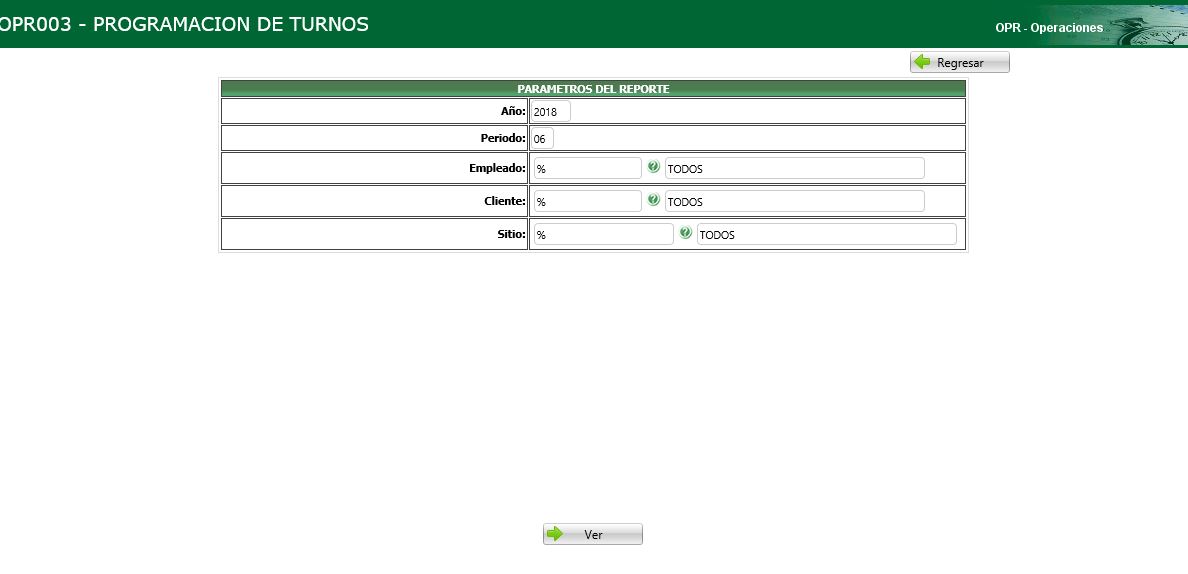Click the Cliente description field showing TODOS
1188x574 pixels.
tap(794, 201)
